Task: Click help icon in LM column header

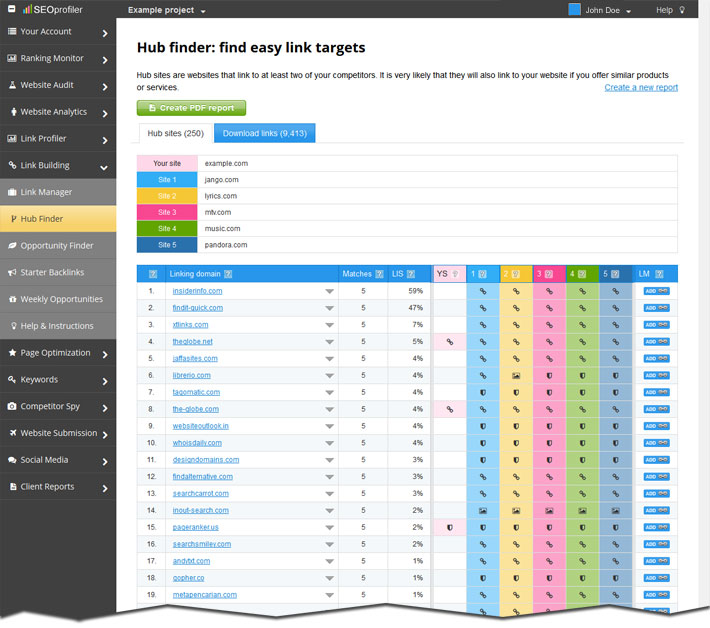Action: 659,274
